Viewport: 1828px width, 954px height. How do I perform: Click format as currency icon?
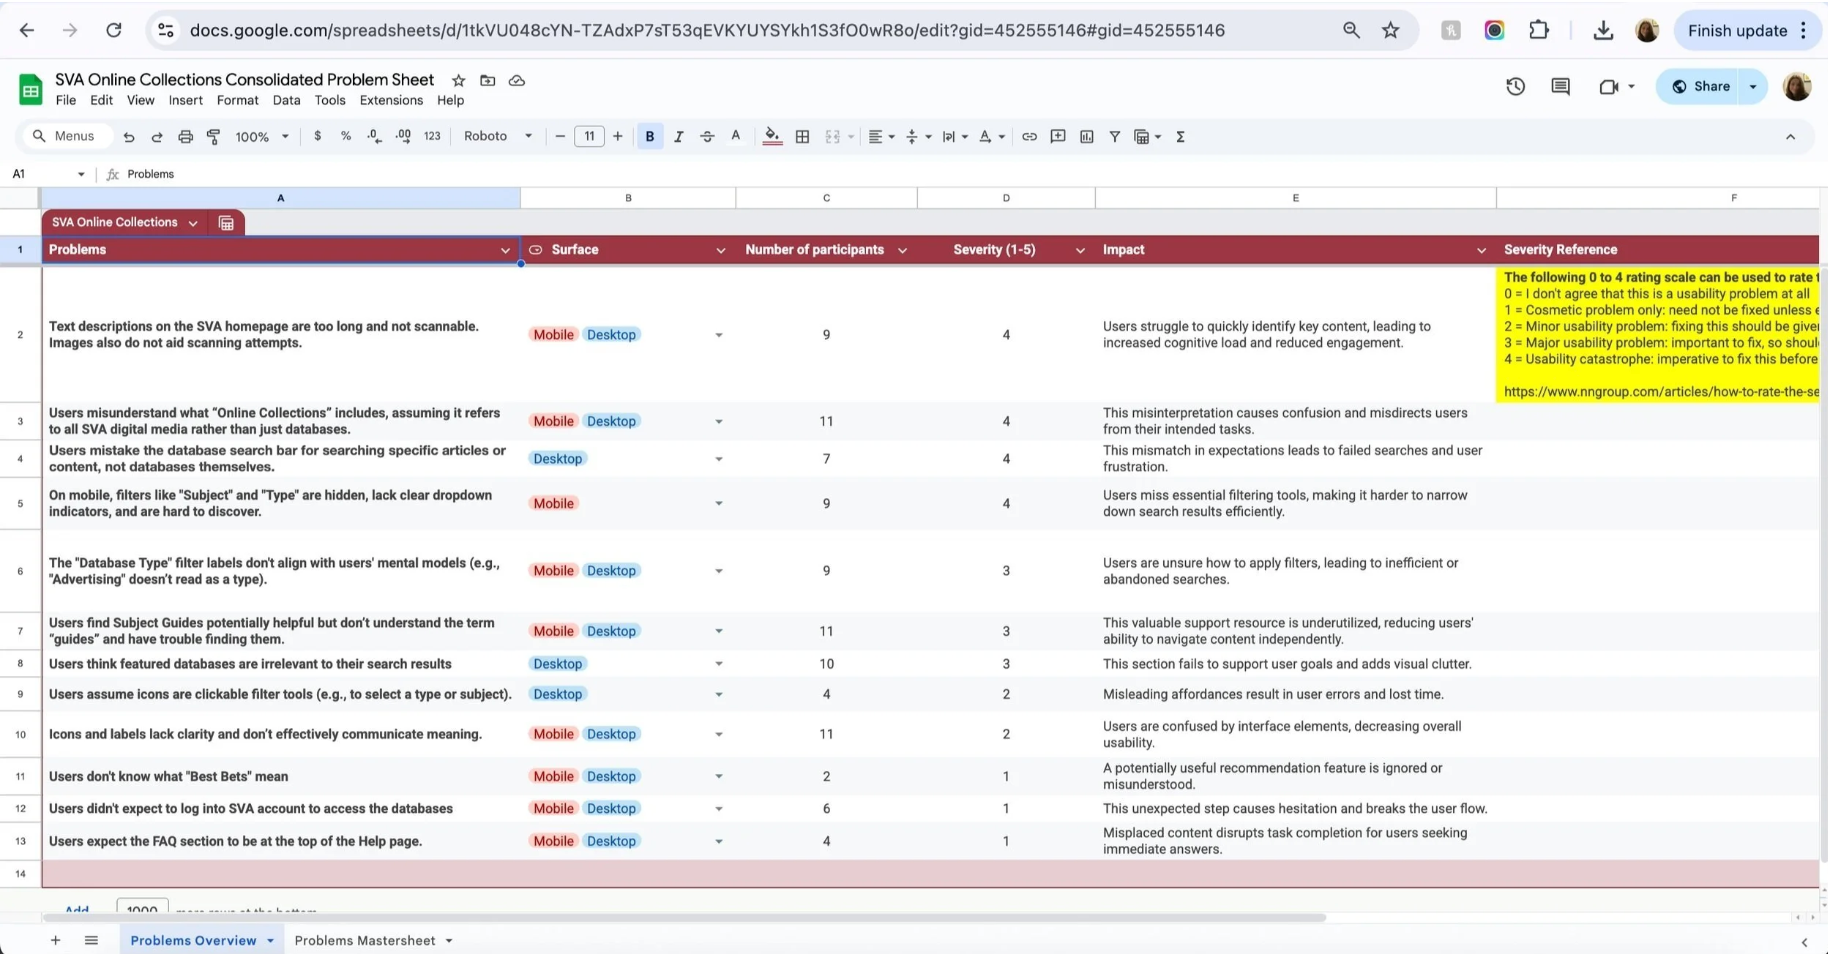[x=318, y=136]
